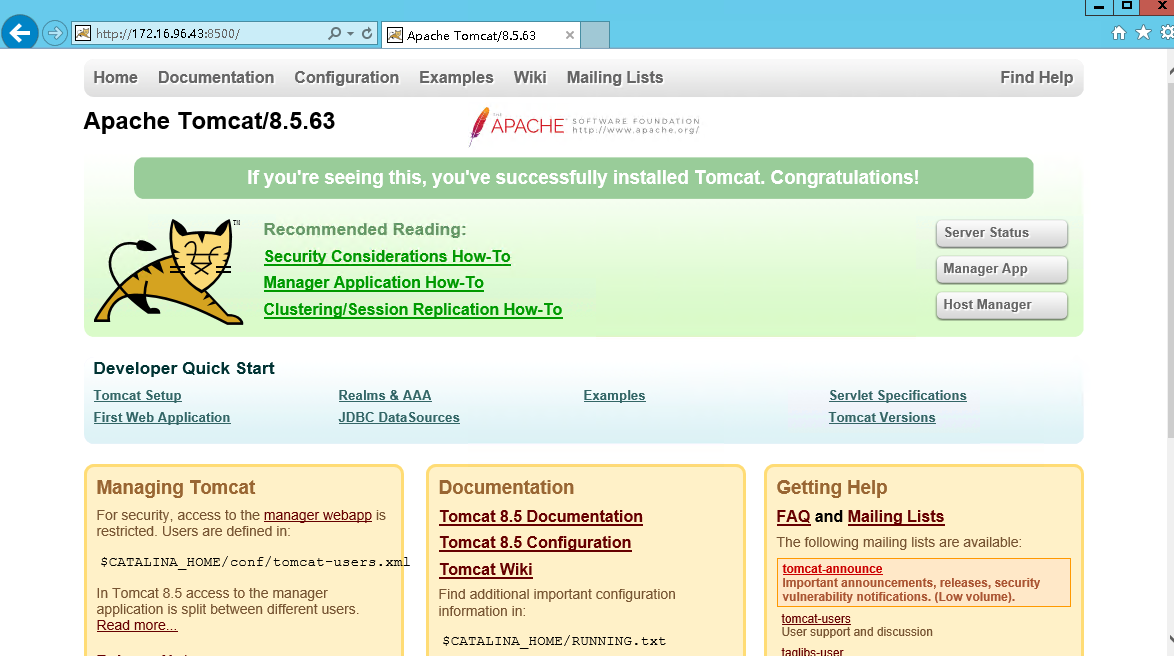Click the Developer Quick Start heading
Image resolution: width=1174 pixels, height=656 pixels.
[183, 368]
